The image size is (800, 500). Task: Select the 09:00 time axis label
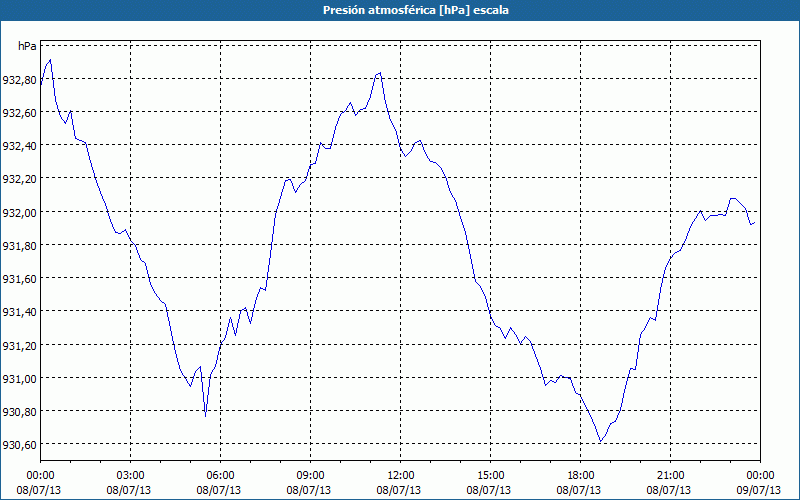tap(310, 476)
